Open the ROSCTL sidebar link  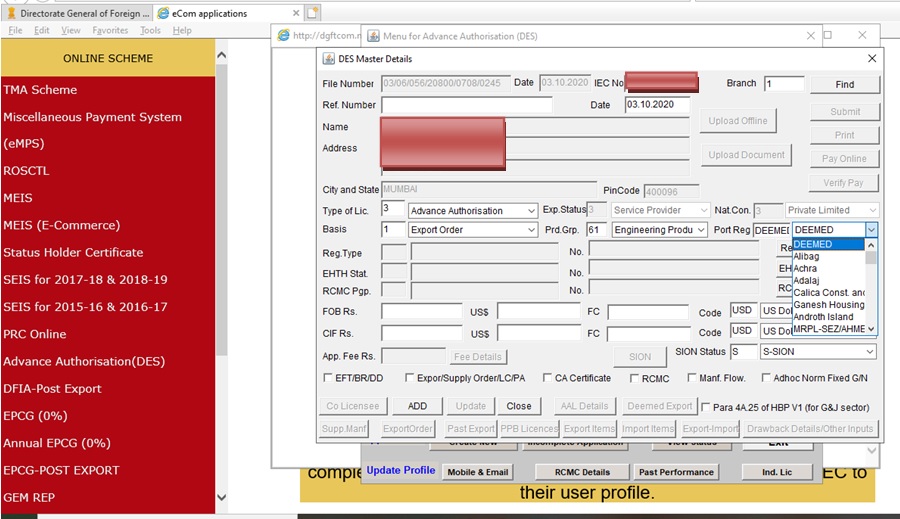click(26, 171)
